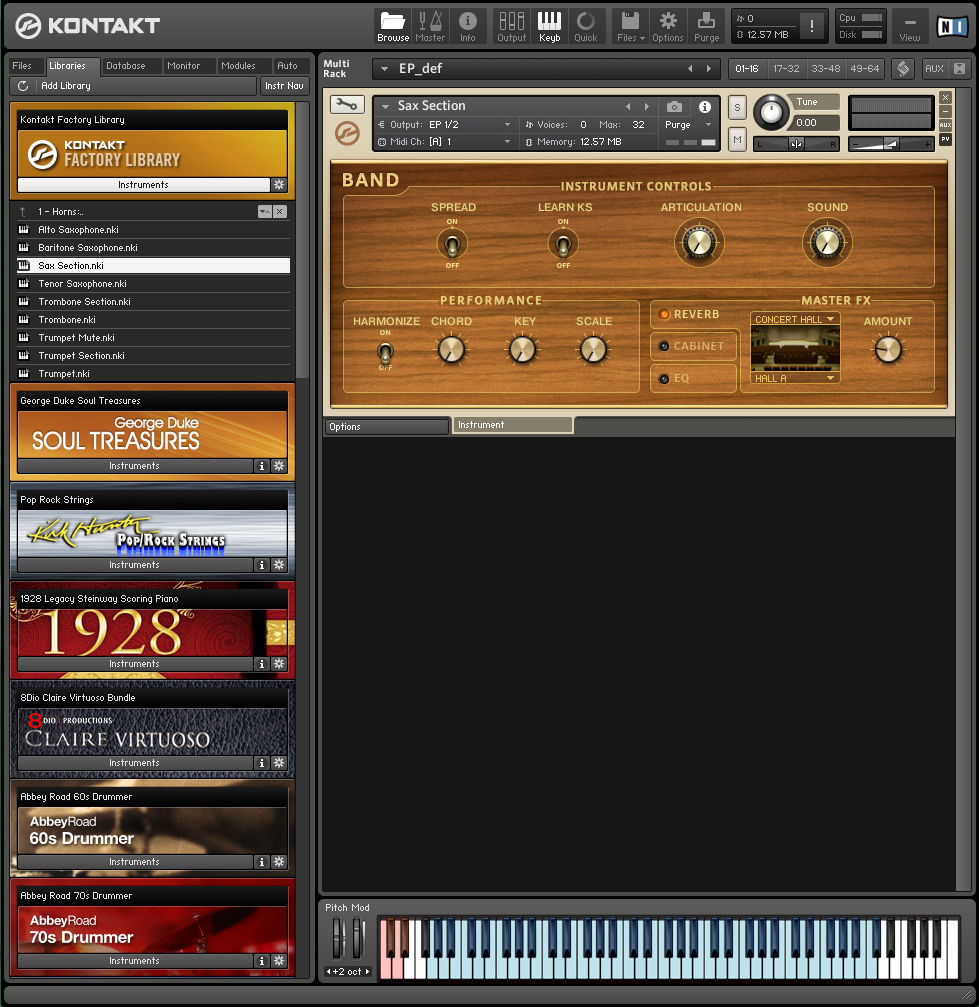
Task: Show rack page 17-32
Action: pos(786,69)
